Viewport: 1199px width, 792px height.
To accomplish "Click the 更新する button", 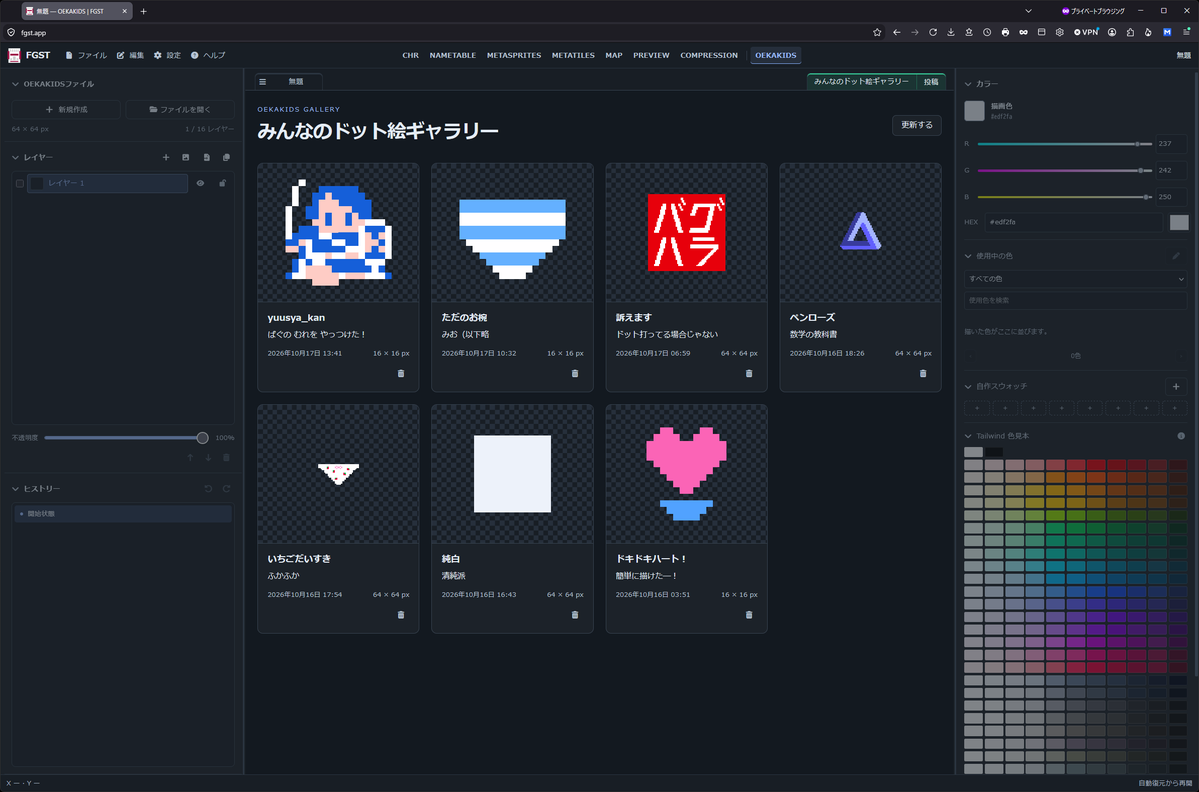I will 917,125.
